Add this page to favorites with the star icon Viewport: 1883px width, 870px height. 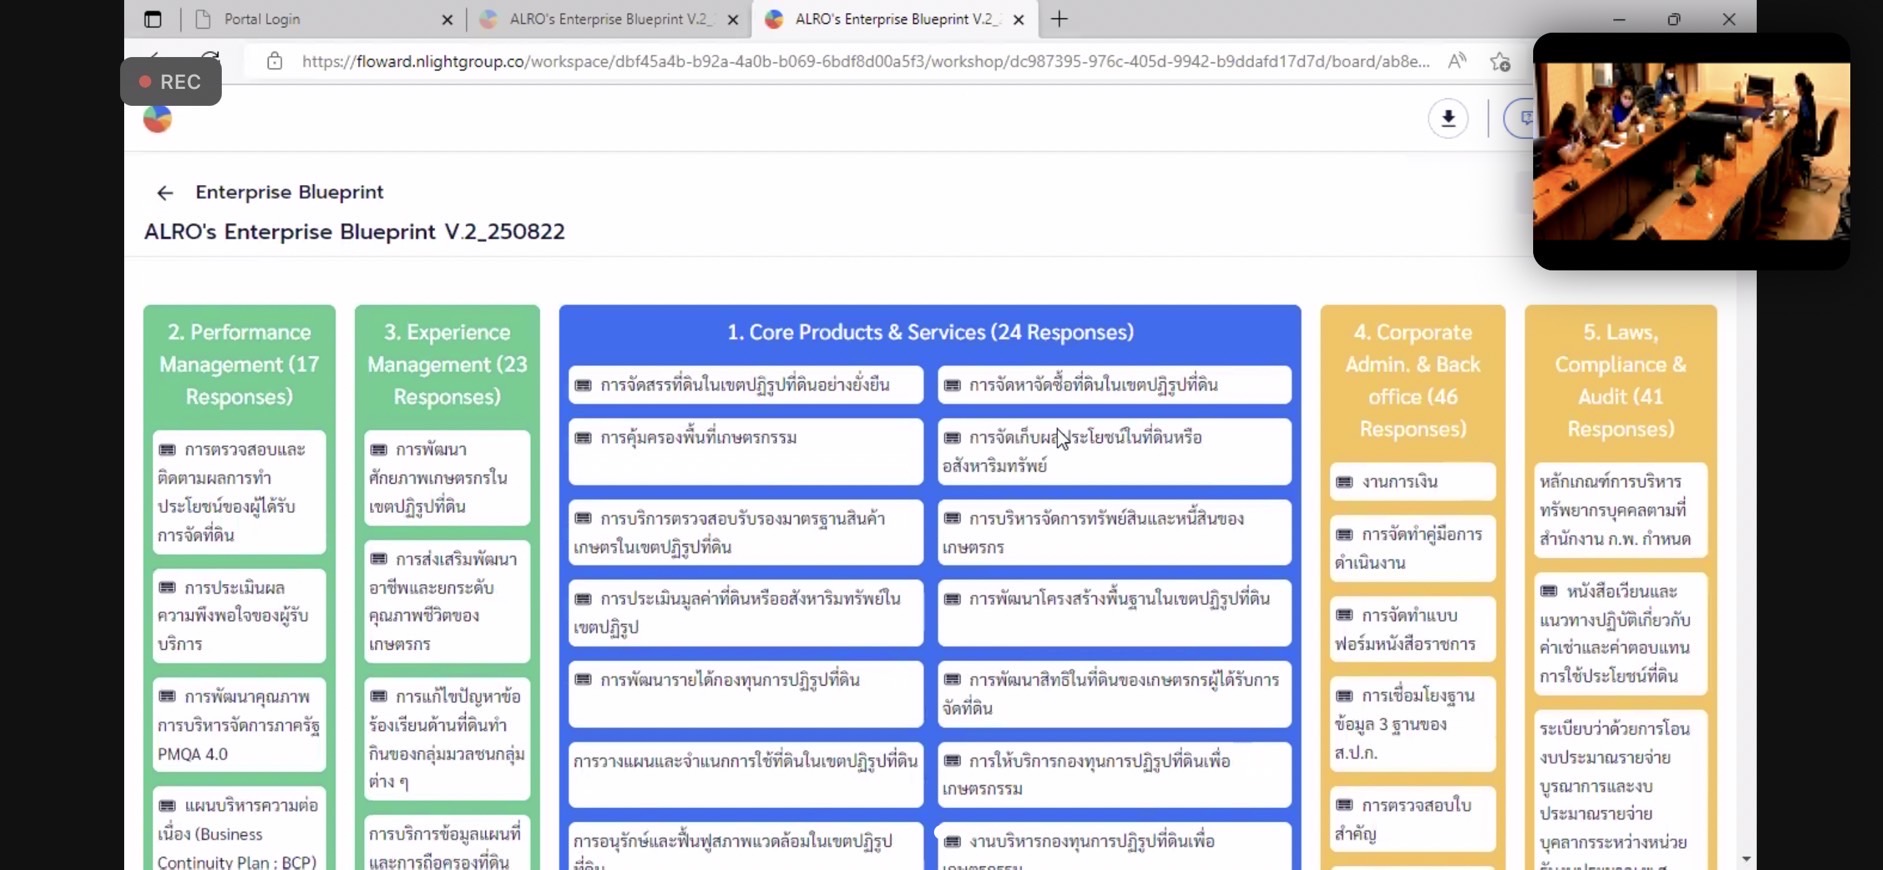coord(1500,61)
